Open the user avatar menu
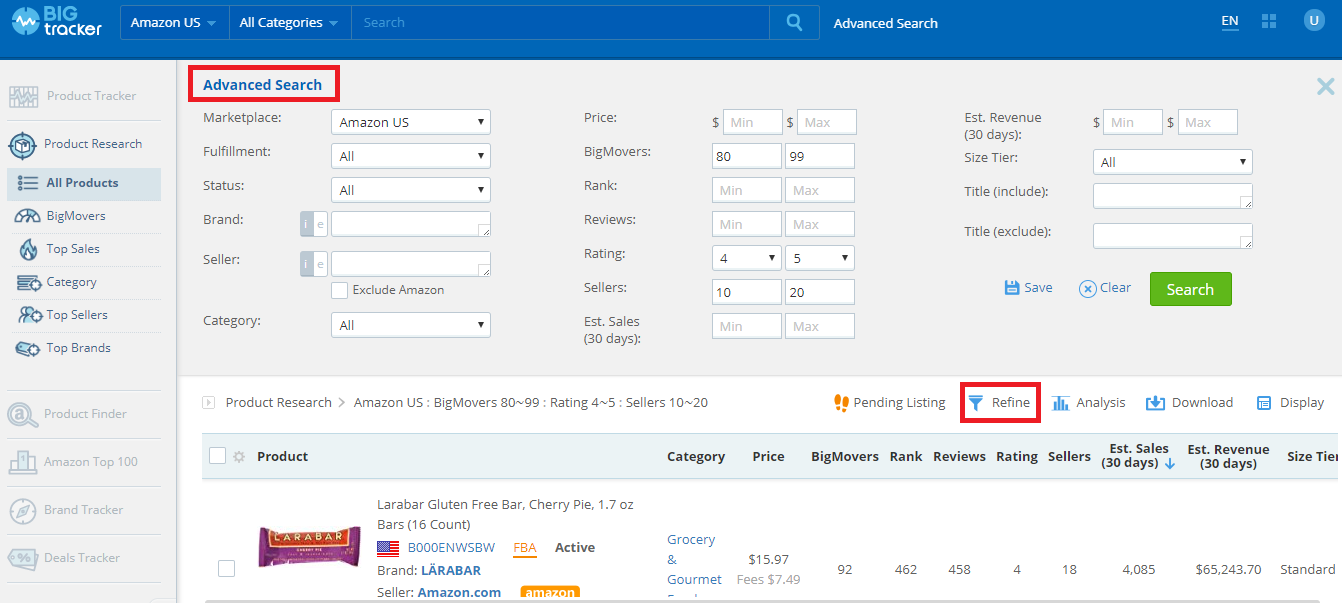Viewport: 1342px width, 603px height. click(x=1314, y=21)
